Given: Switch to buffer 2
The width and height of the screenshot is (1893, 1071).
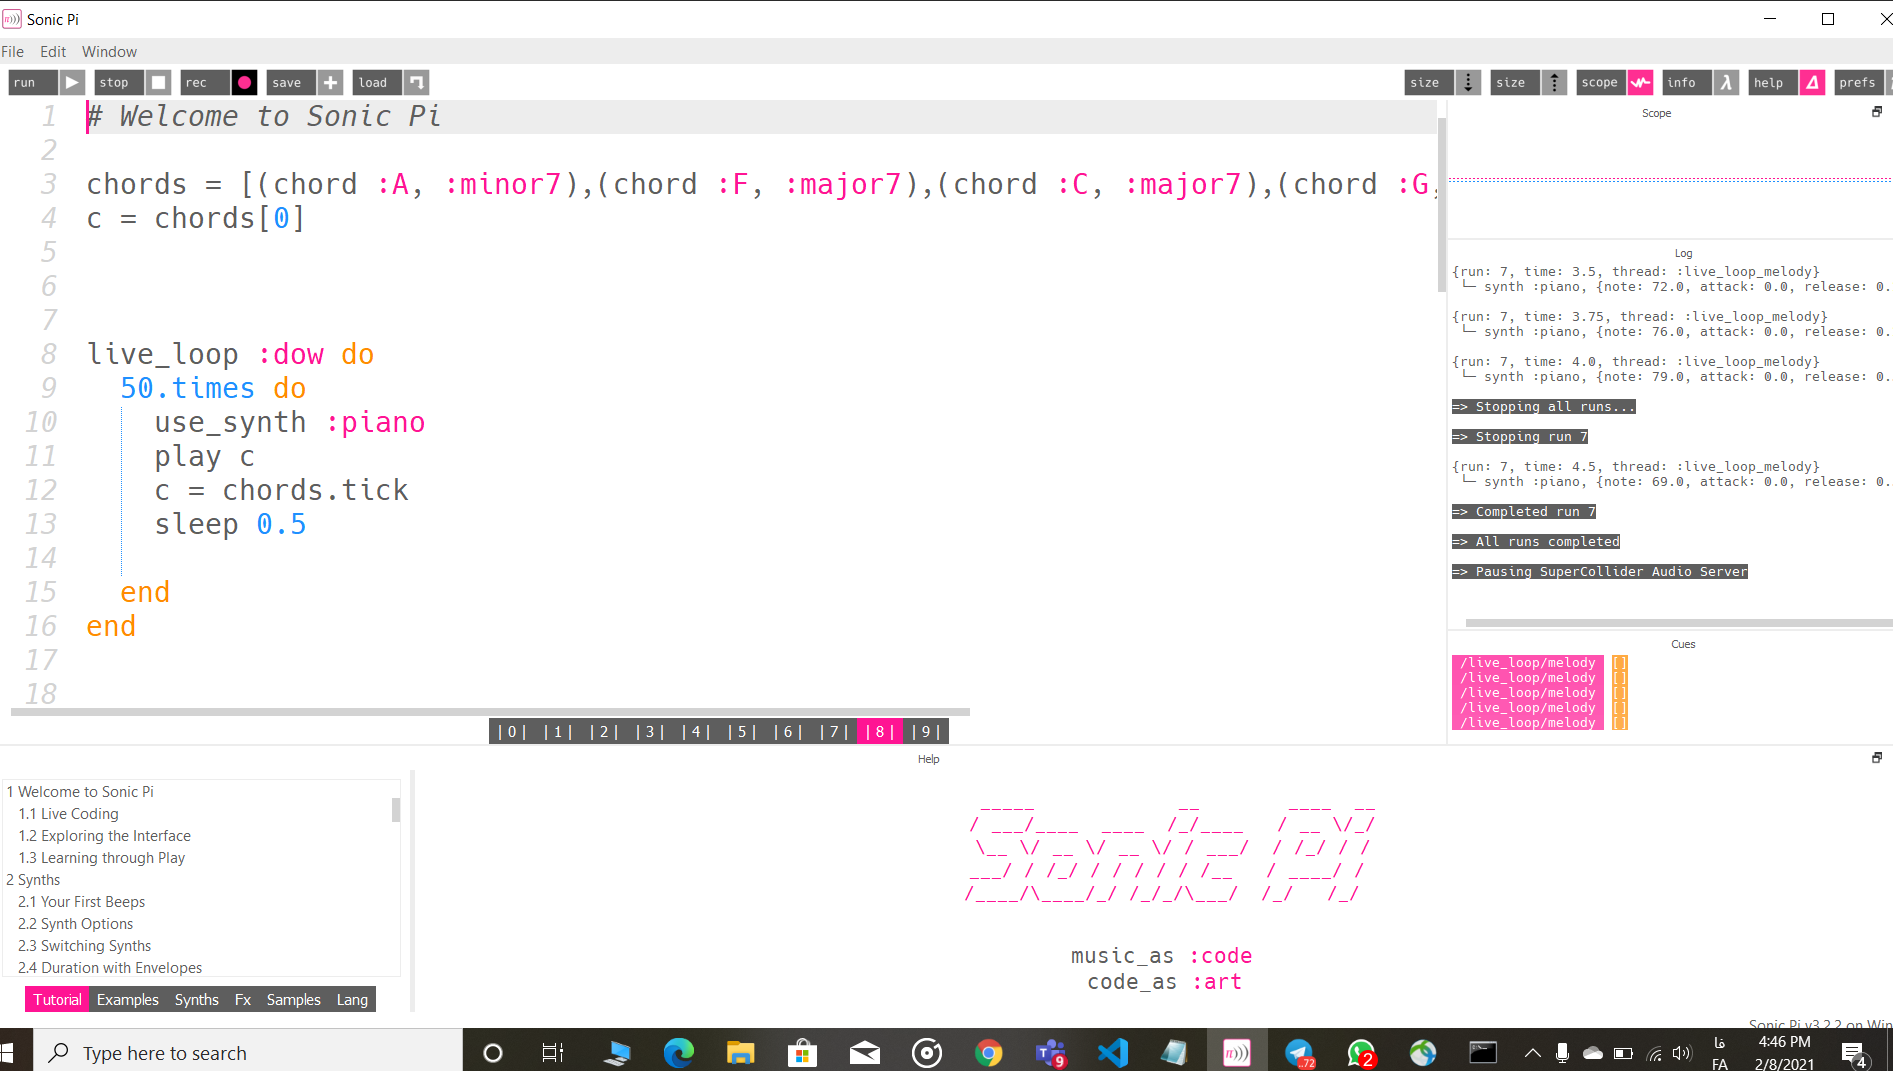Looking at the screenshot, I should coord(604,732).
